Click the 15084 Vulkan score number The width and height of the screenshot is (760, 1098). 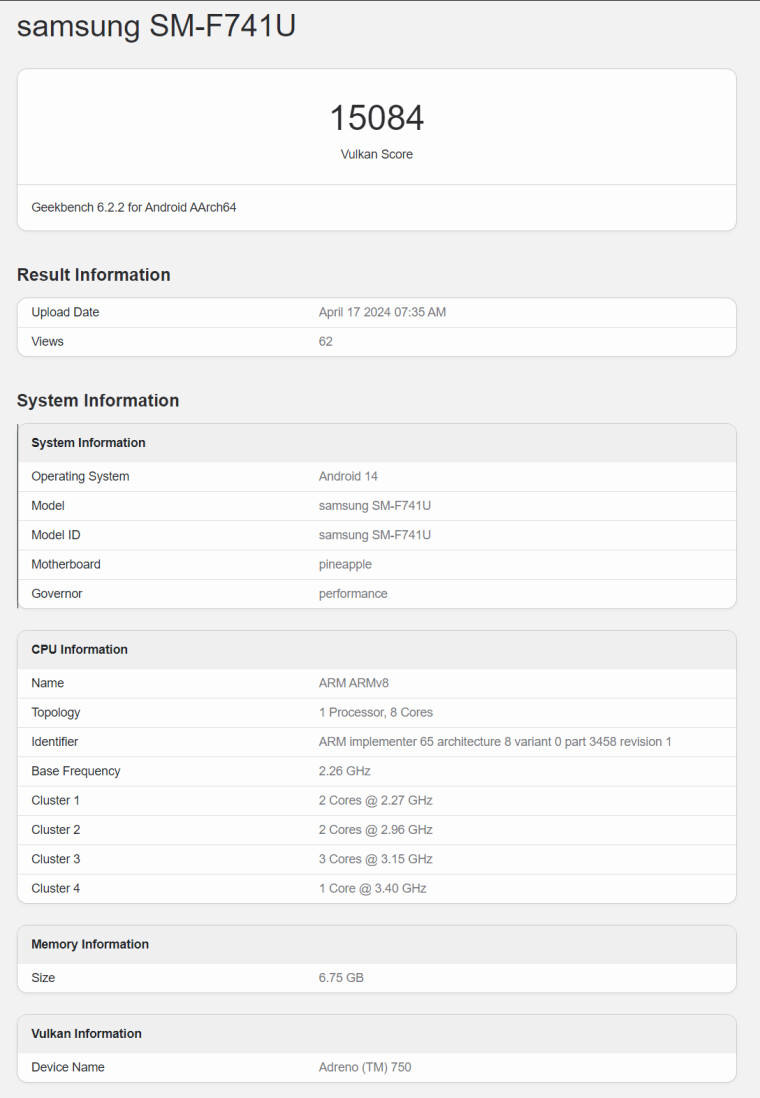(x=377, y=118)
